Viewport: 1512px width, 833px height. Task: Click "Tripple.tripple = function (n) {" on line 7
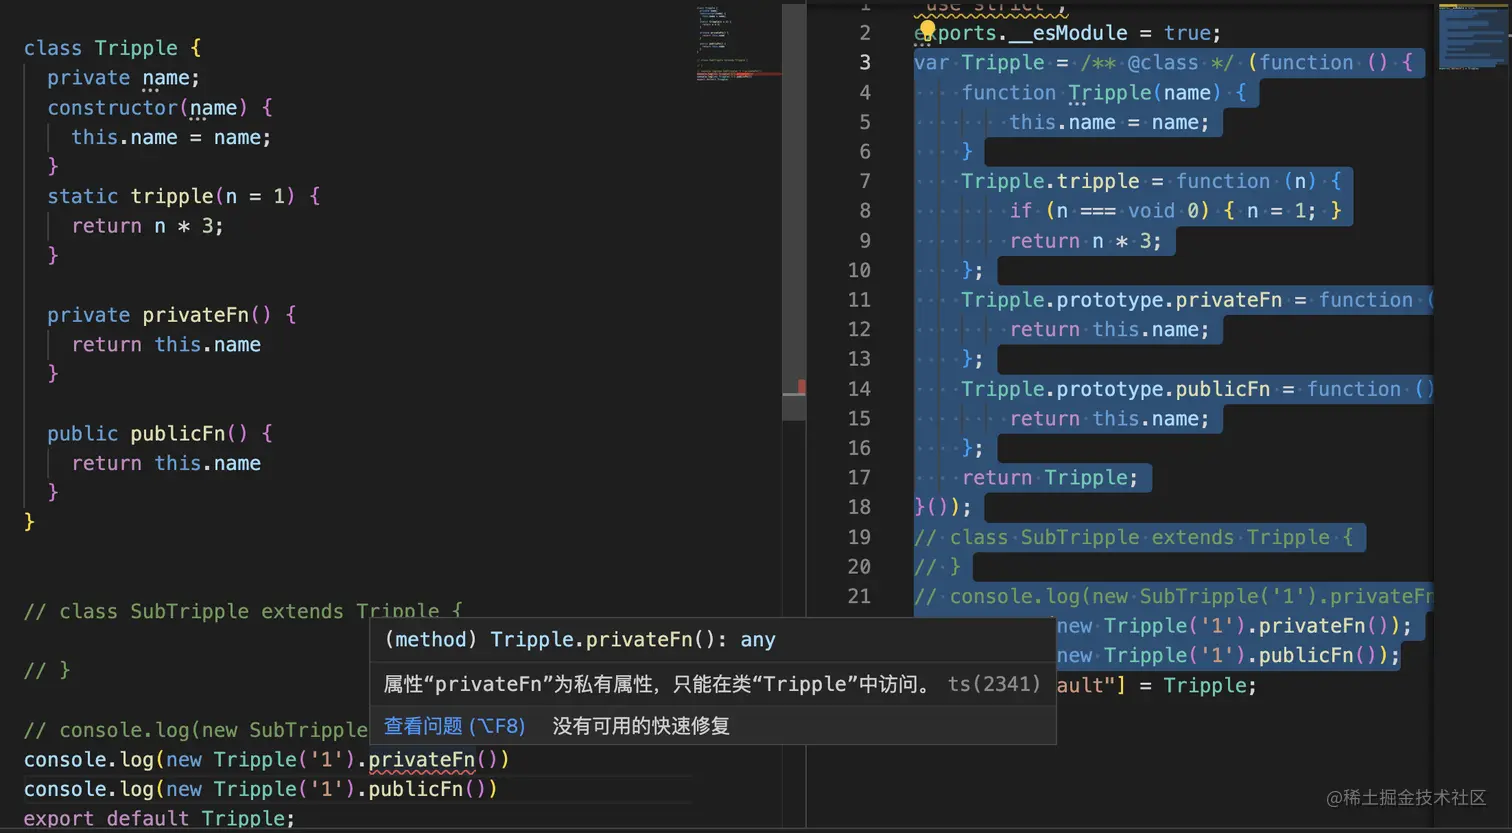tap(1151, 181)
